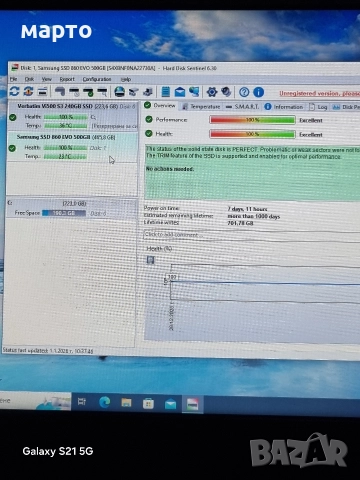Switch to the Disk Performance tab

pyautogui.click(x=346, y=107)
